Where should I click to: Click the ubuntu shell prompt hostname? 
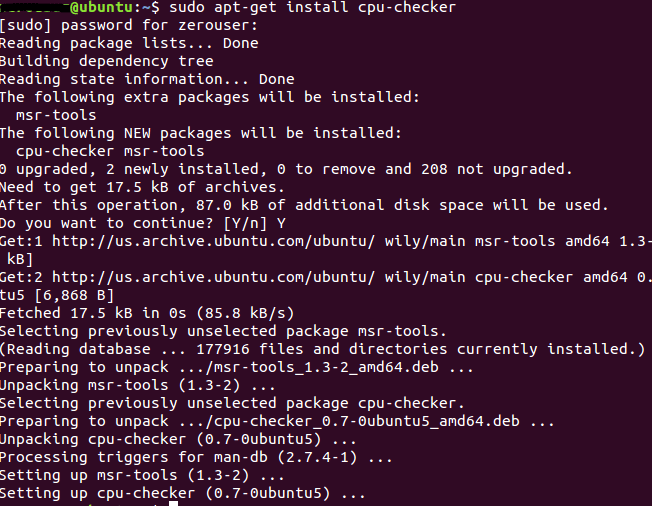click(x=100, y=7)
